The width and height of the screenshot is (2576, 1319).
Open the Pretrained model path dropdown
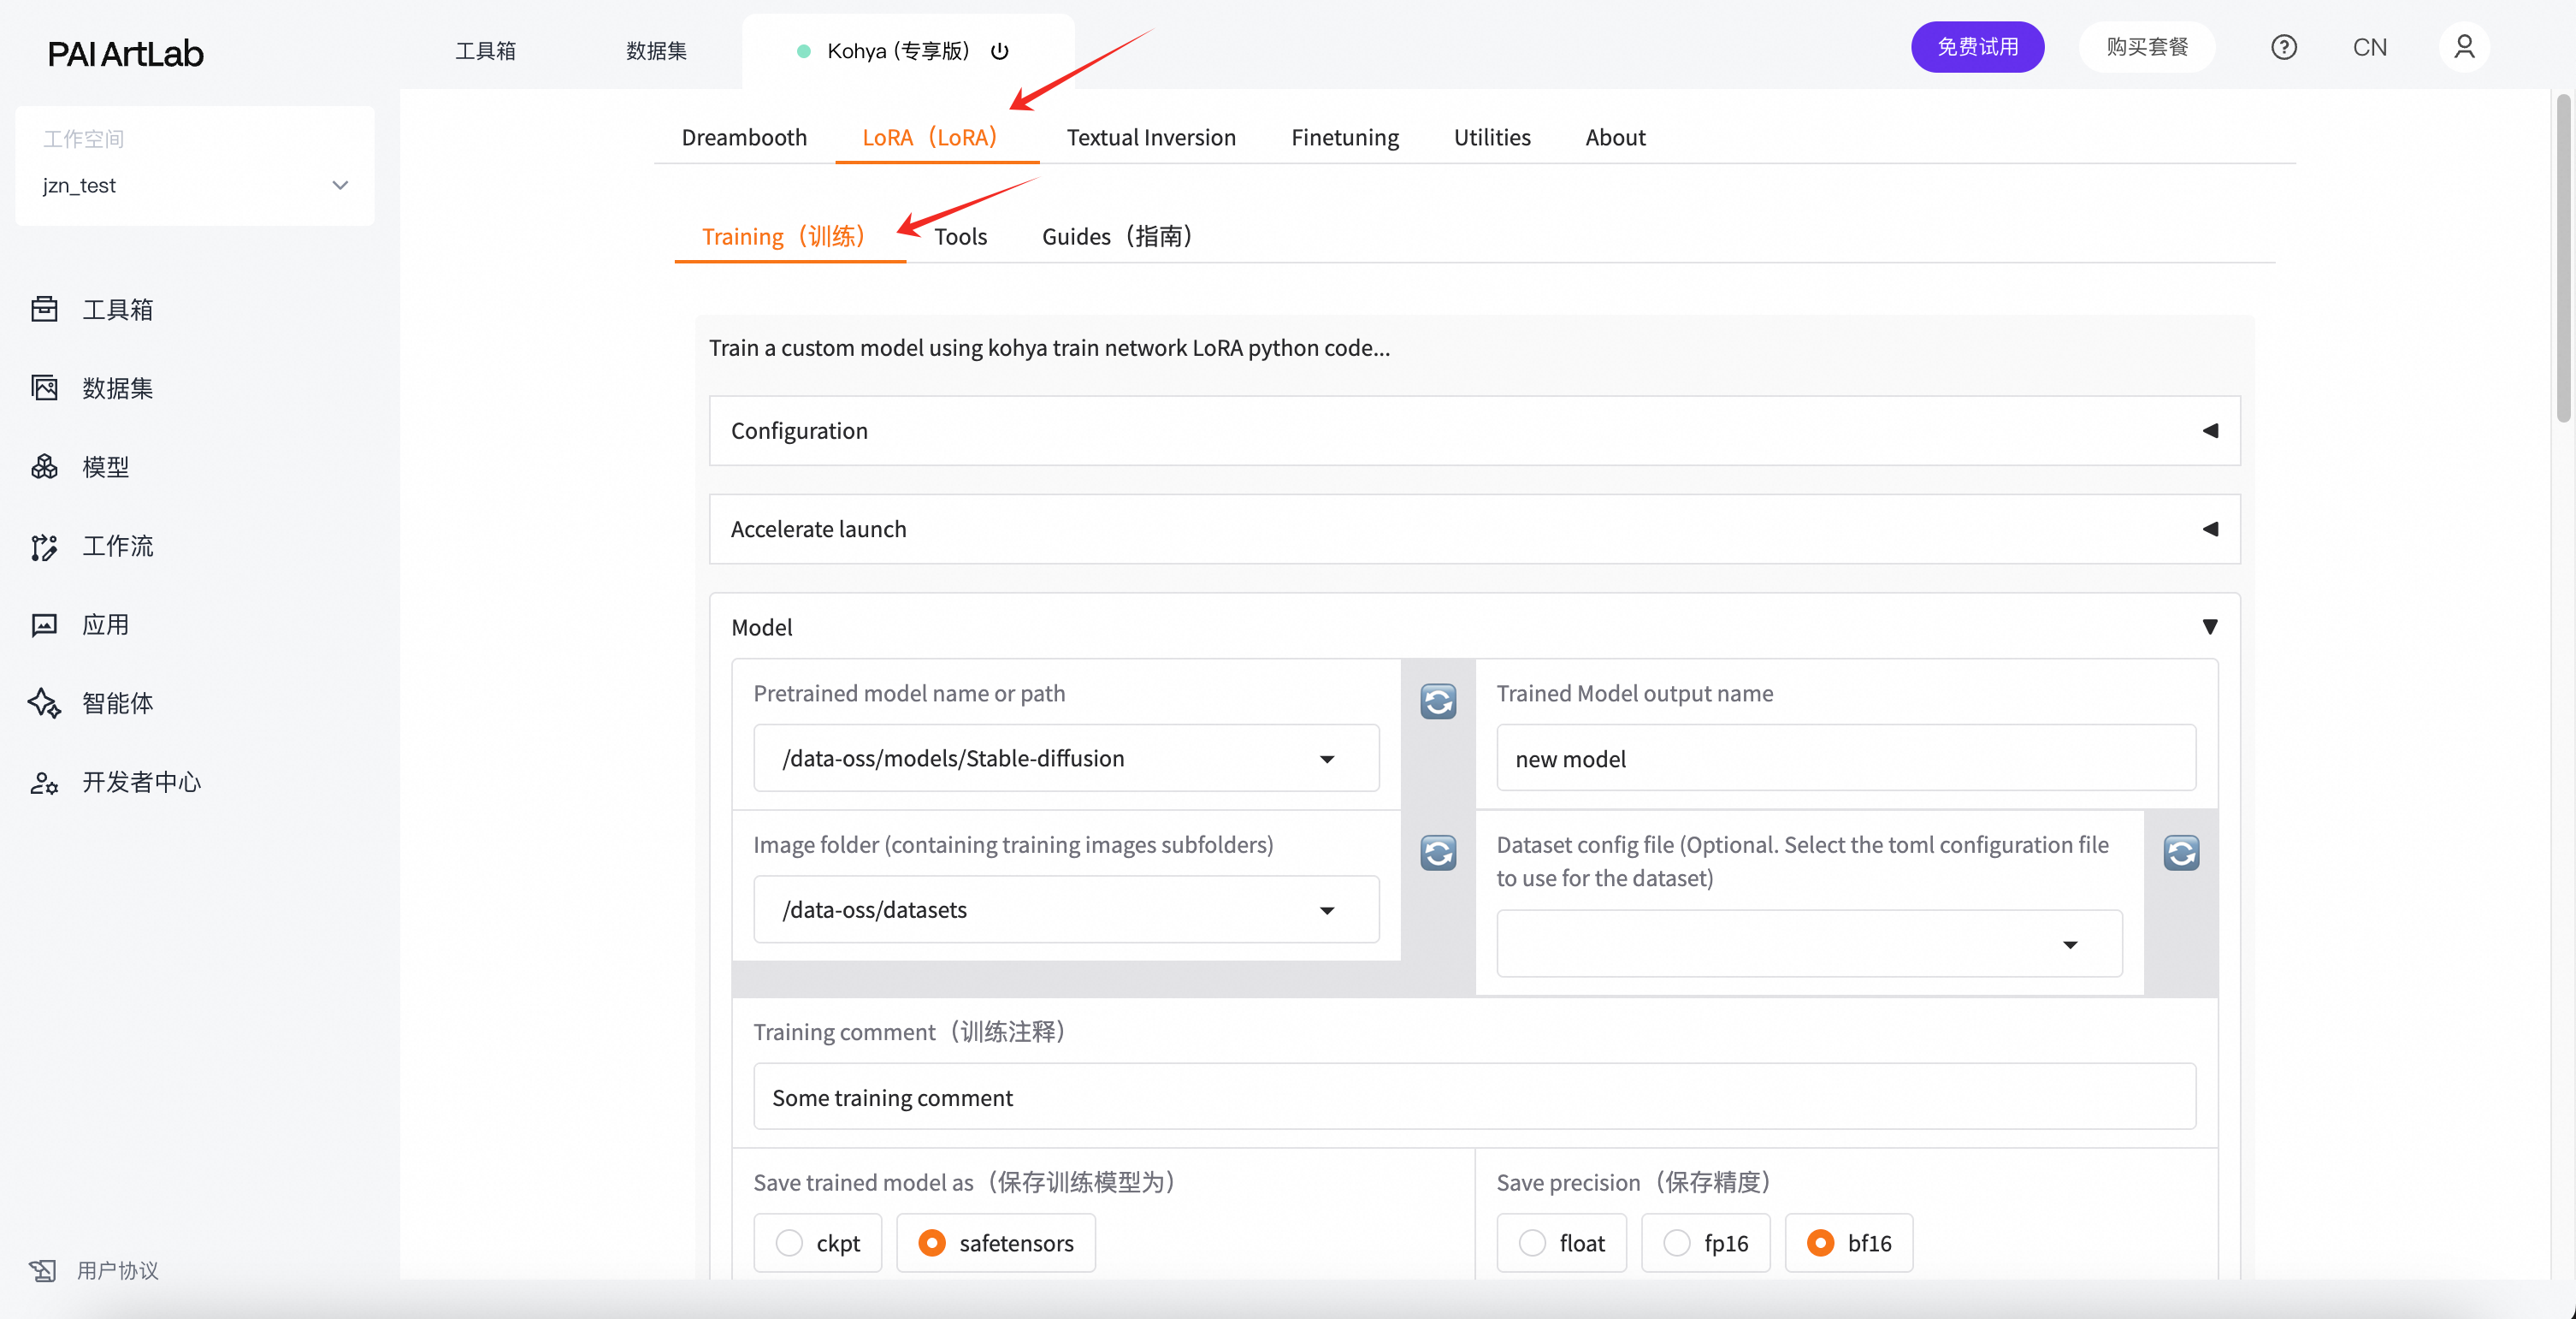click(x=1065, y=758)
